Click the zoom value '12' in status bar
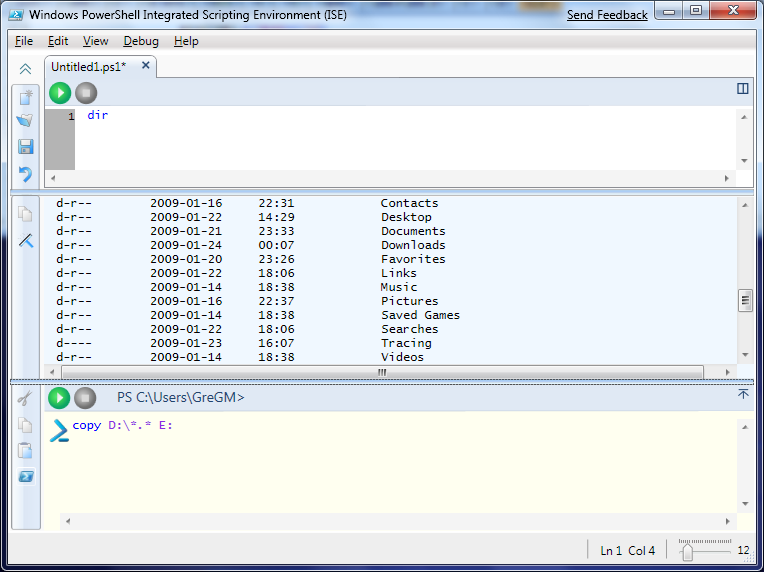 coord(743,551)
